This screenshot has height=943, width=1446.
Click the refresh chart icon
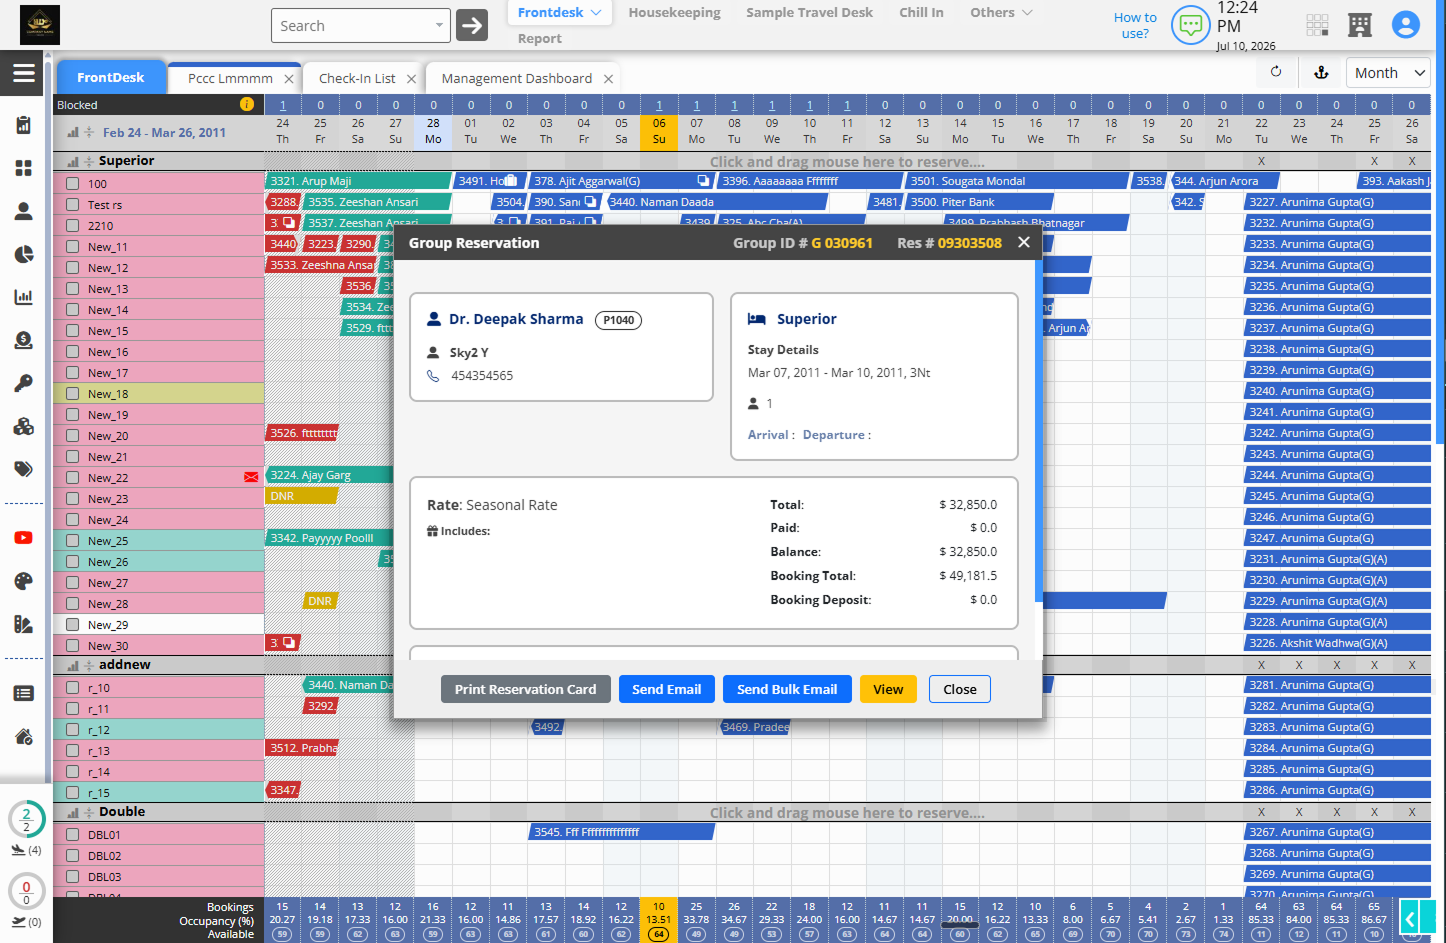tap(1276, 72)
